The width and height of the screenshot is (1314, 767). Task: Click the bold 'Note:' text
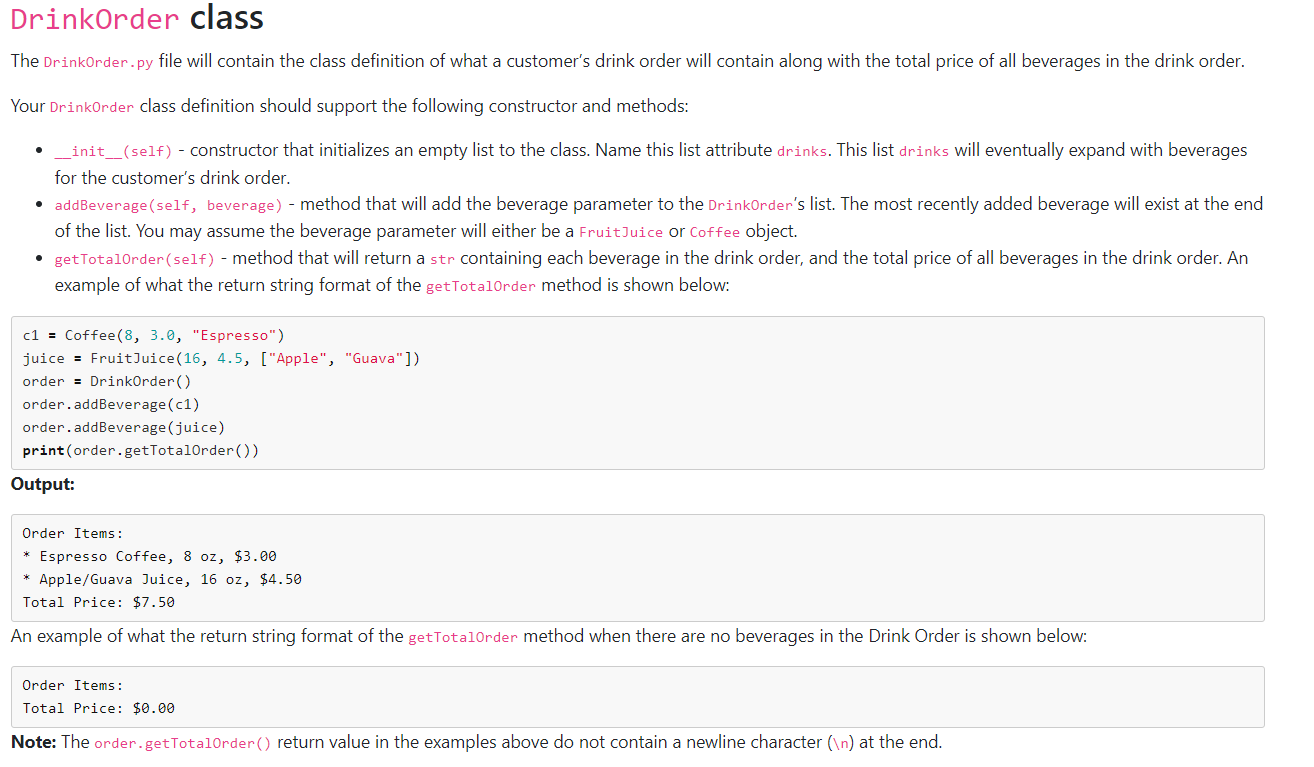coord(34,742)
